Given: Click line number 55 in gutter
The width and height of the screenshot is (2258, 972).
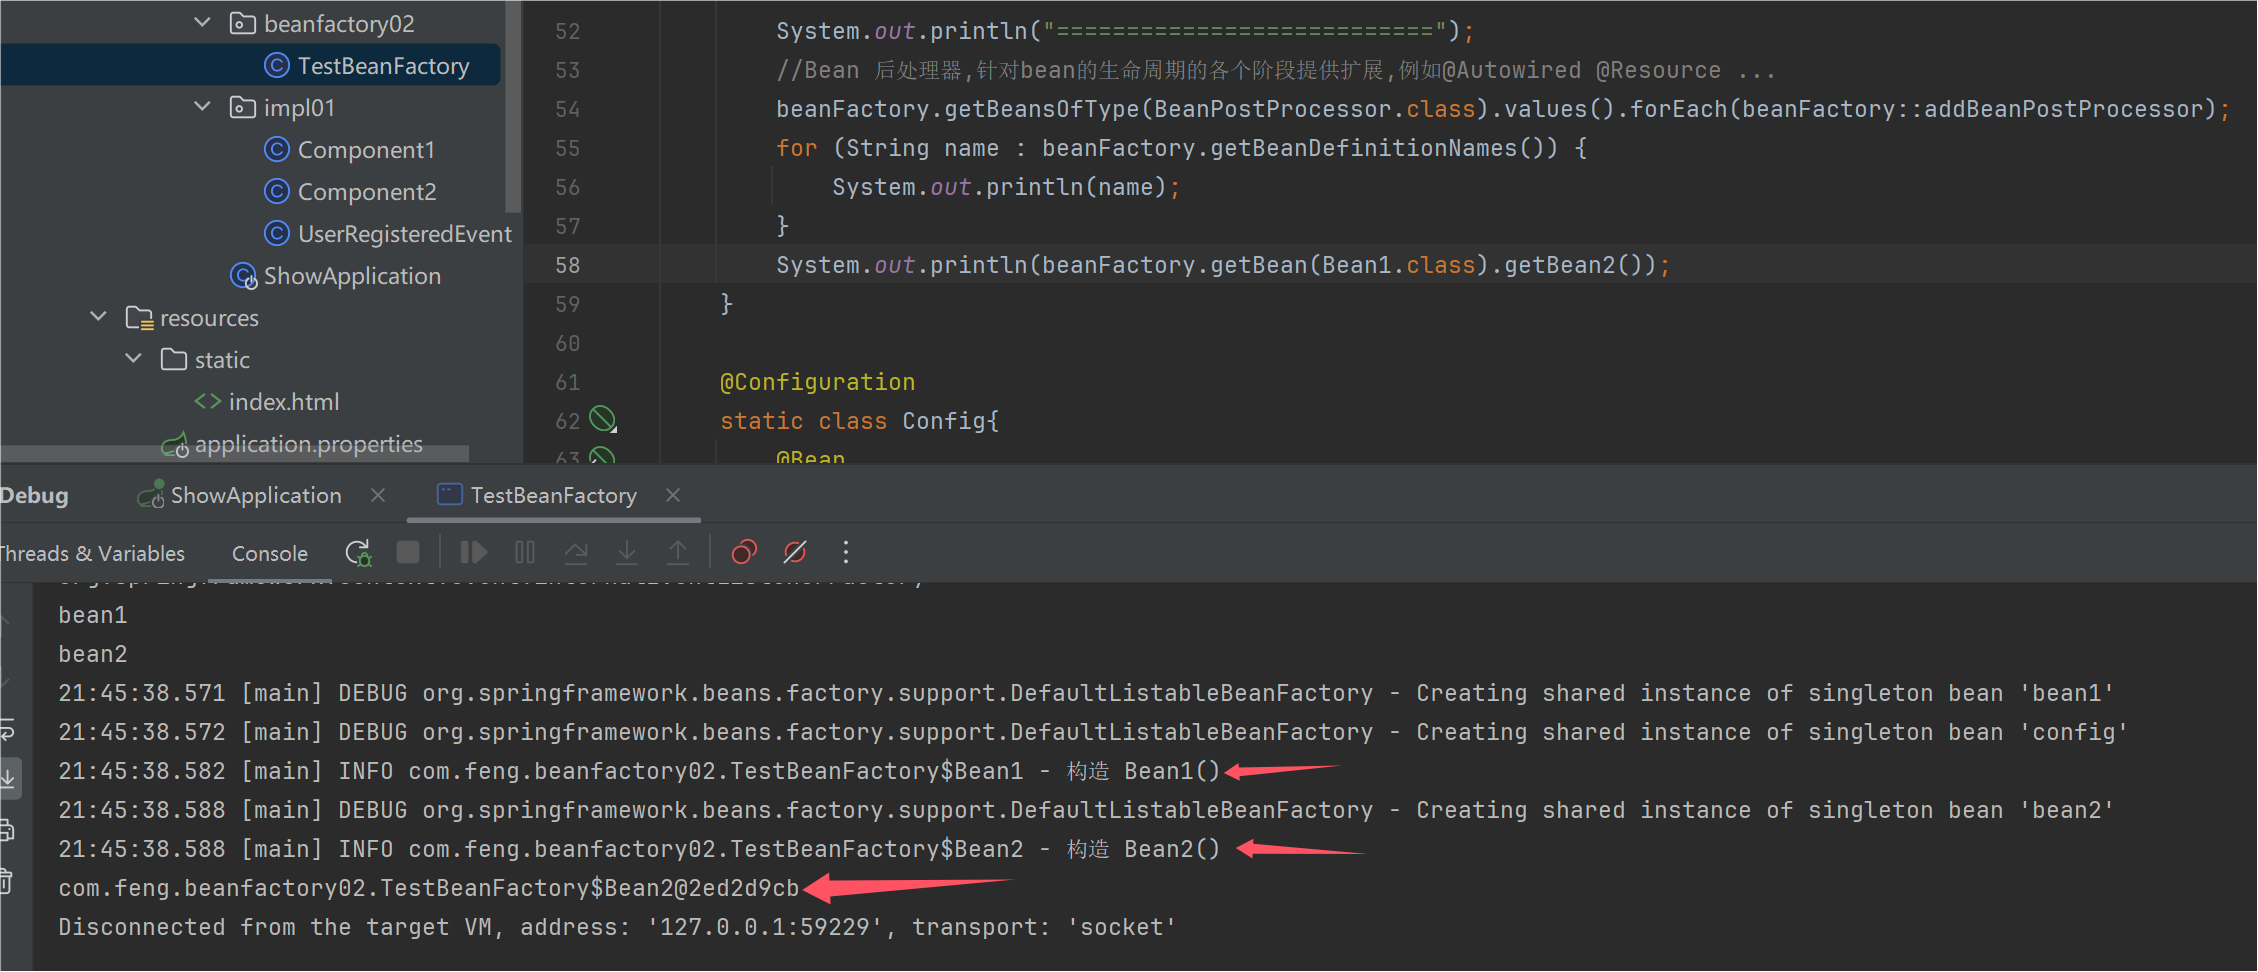Looking at the screenshot, I should click(x=567, y=147).
